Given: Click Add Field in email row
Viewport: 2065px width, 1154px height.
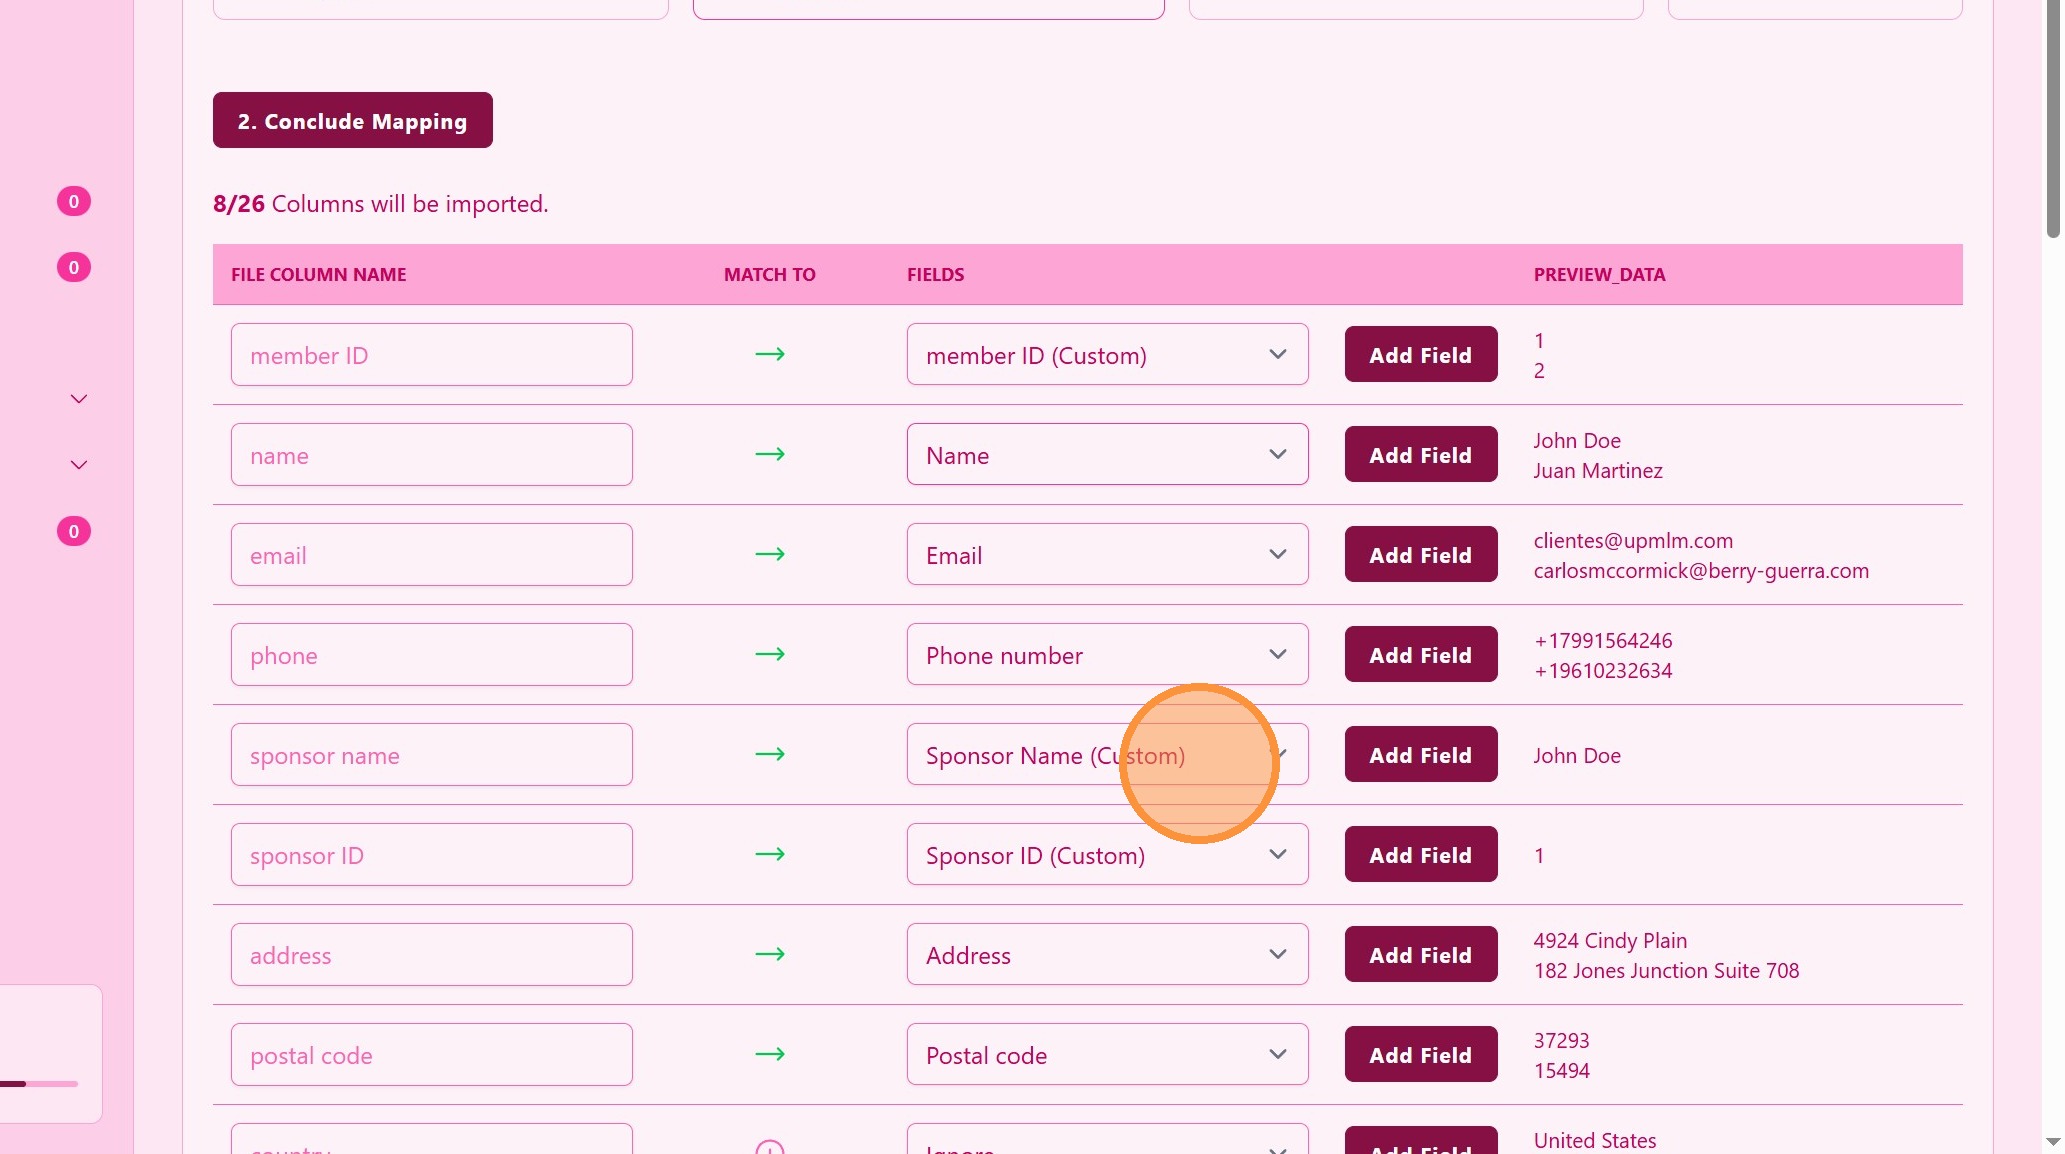Looking at the screenshot, I should 1420,555.
